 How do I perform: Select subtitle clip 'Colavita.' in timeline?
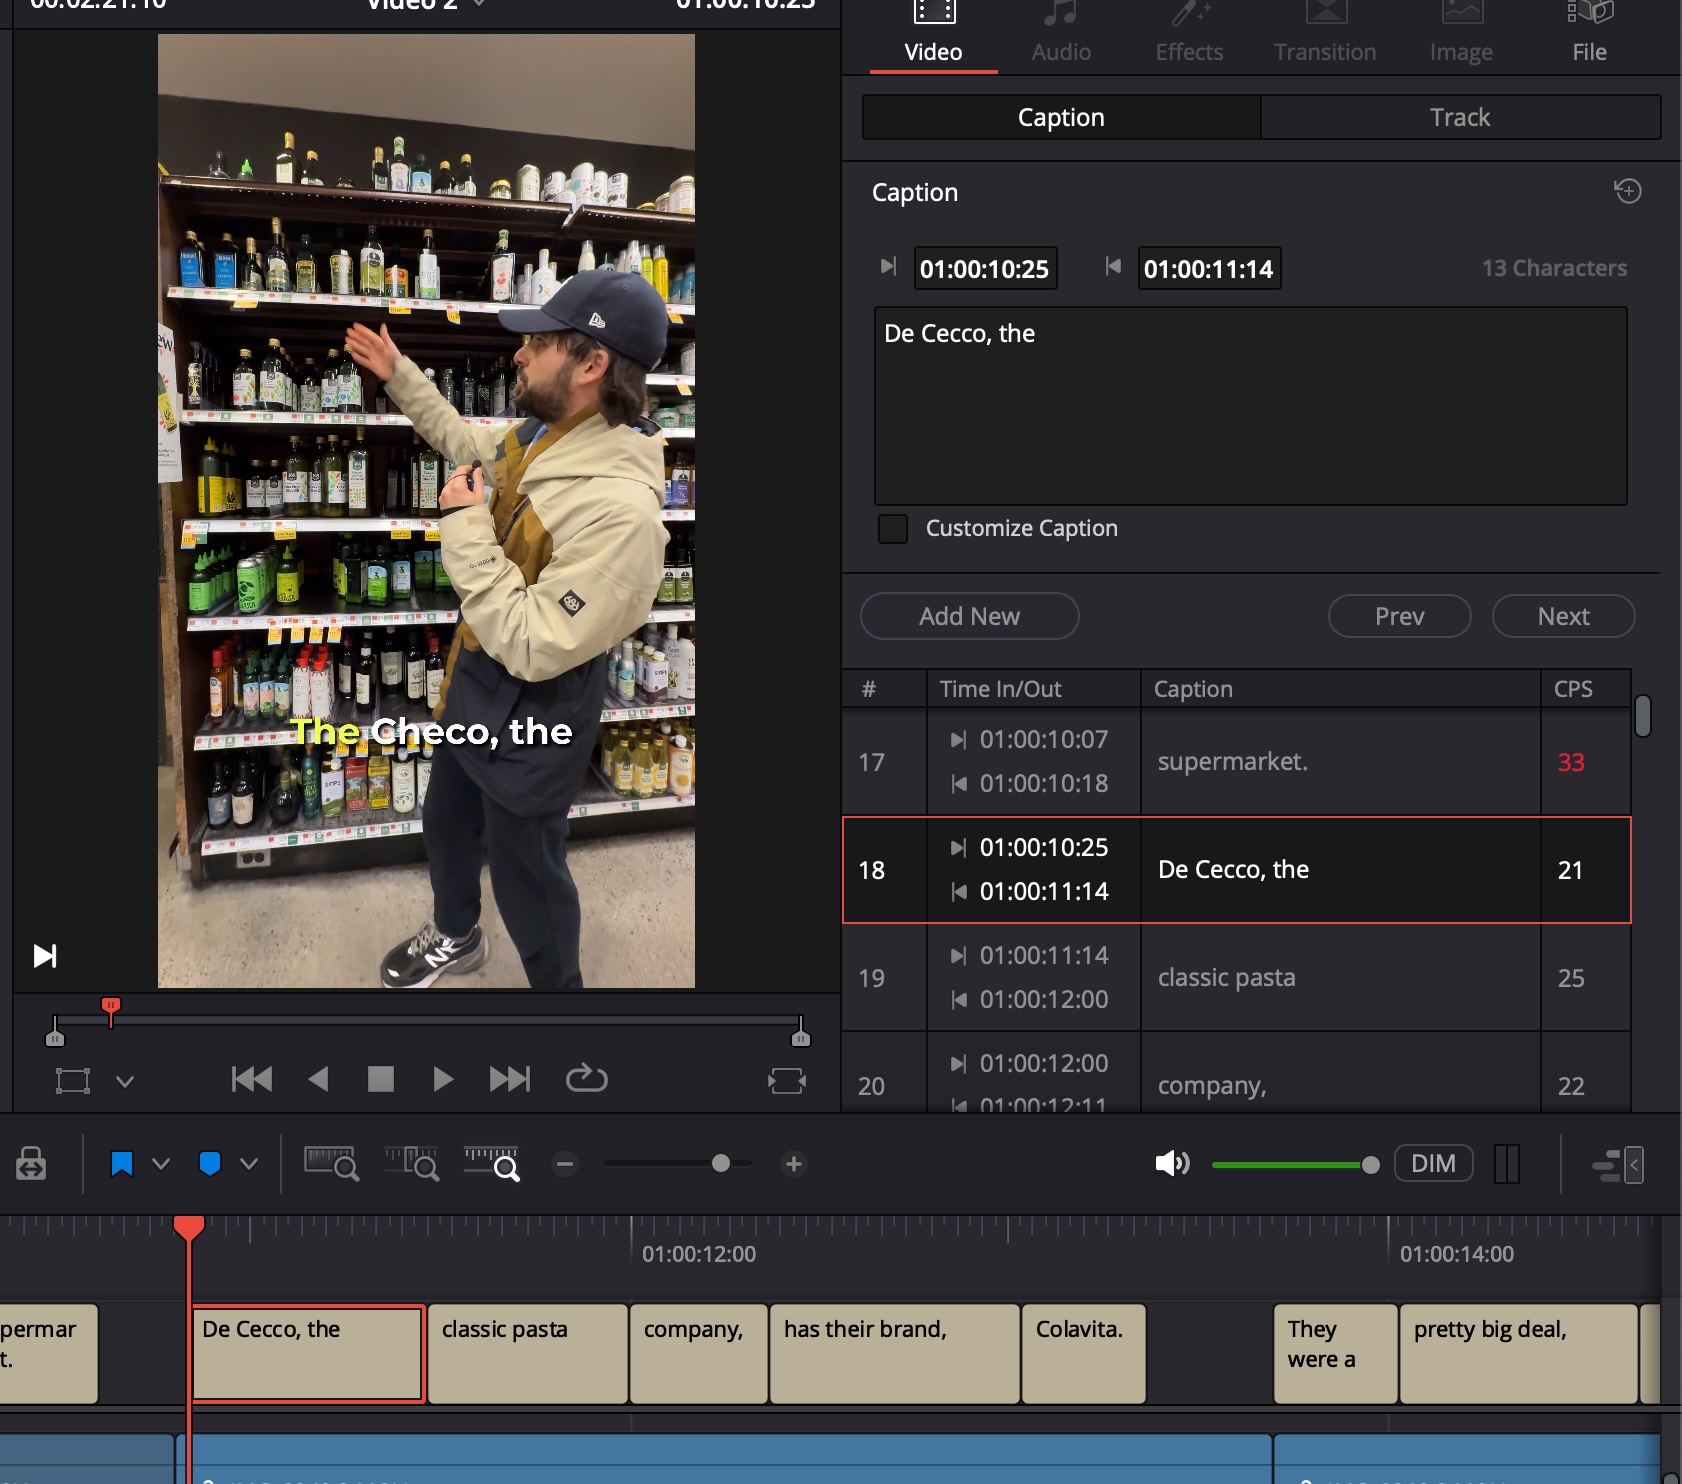pos(1084,1354)
